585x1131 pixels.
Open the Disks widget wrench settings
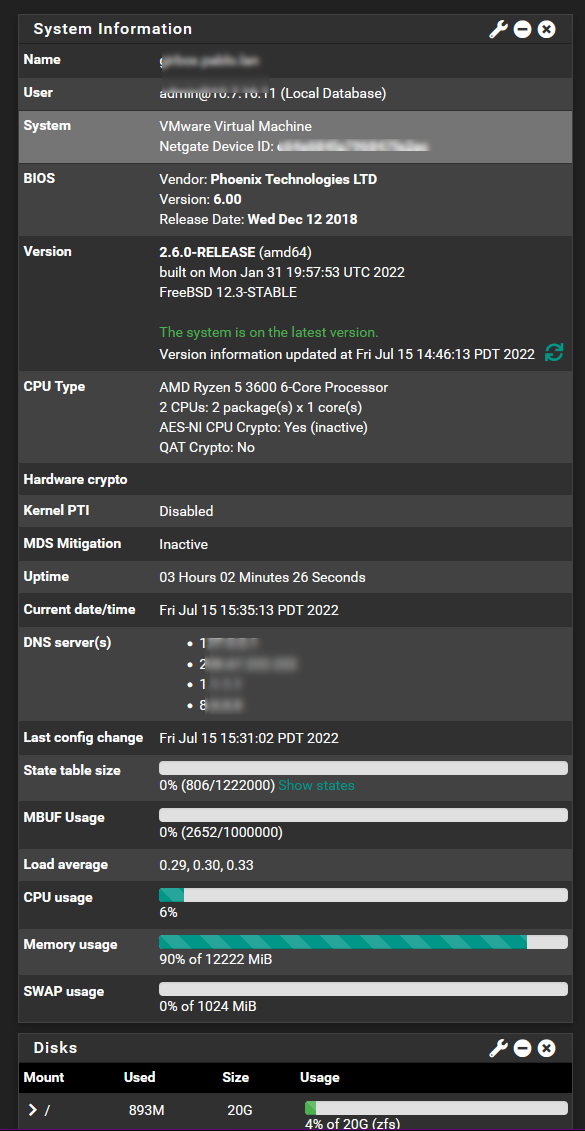(498, 1048)
